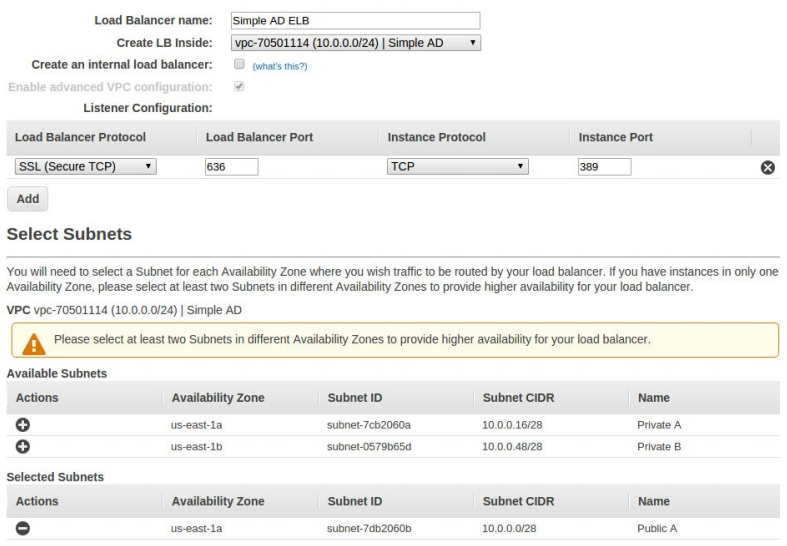Select subnet ID subnet-7cb2060a
Image resolution: width=787 pixels, height=546 pixels.
(x=369, y=425)
